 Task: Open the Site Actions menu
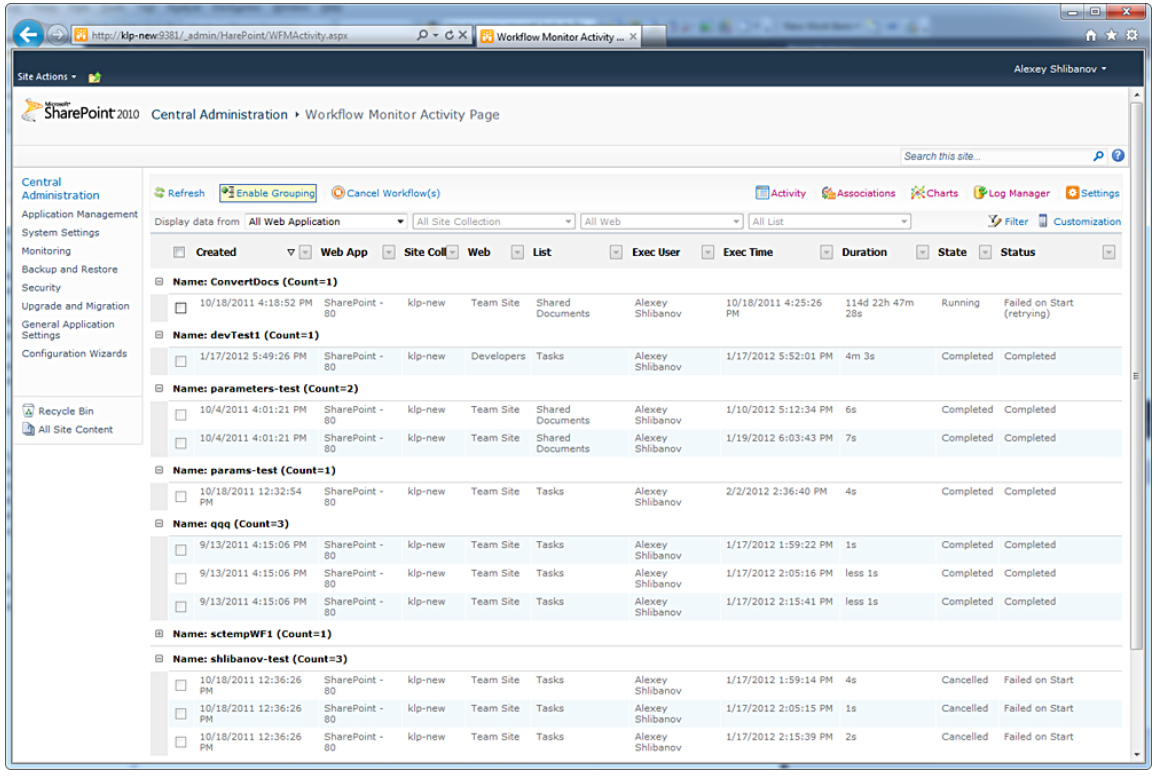46,77
